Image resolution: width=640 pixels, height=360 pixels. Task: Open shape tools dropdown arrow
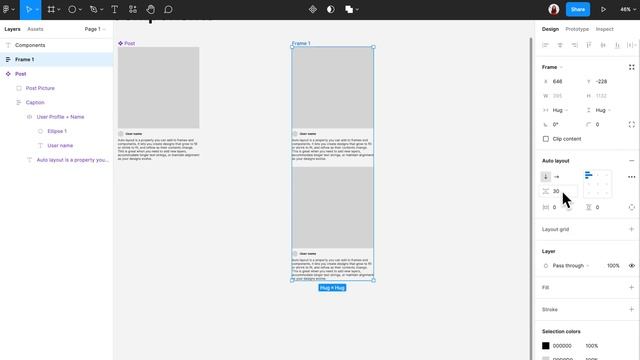(80, 10)
